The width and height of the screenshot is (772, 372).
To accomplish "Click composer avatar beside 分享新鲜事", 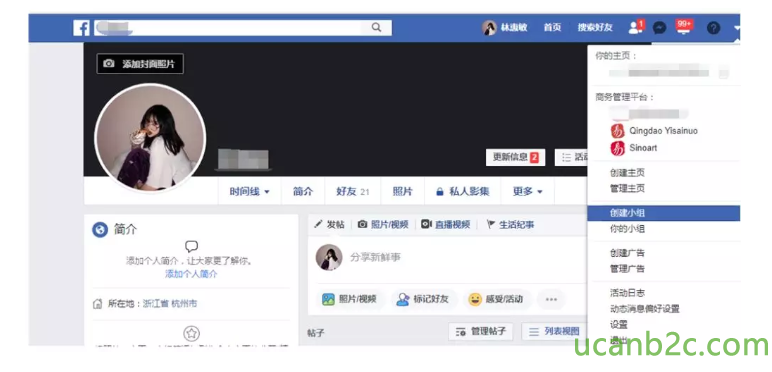I will tap(329, 257).
